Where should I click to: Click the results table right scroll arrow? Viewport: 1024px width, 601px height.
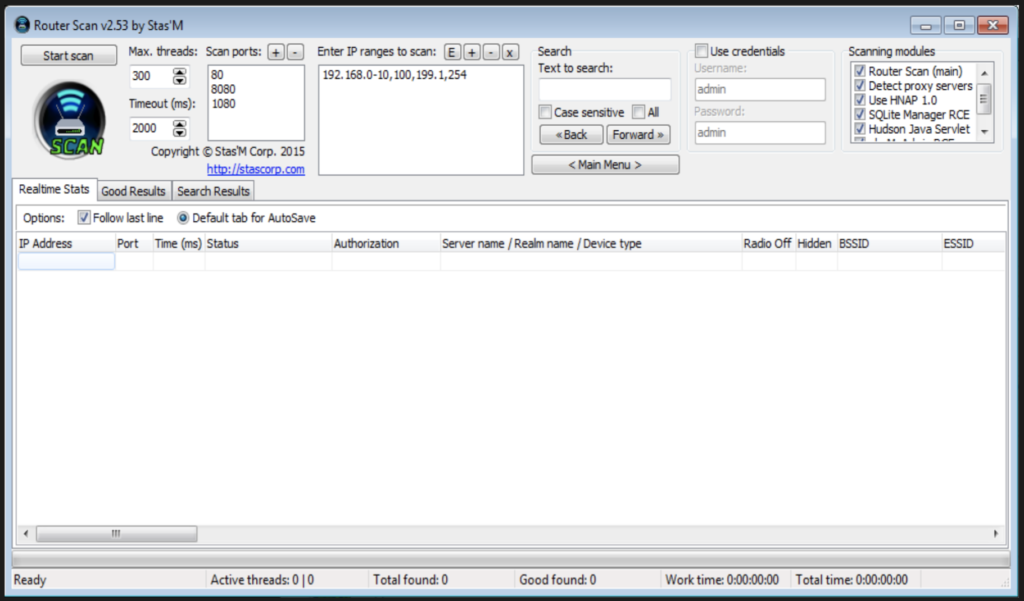pyautogui.click(x=996, y=534)
